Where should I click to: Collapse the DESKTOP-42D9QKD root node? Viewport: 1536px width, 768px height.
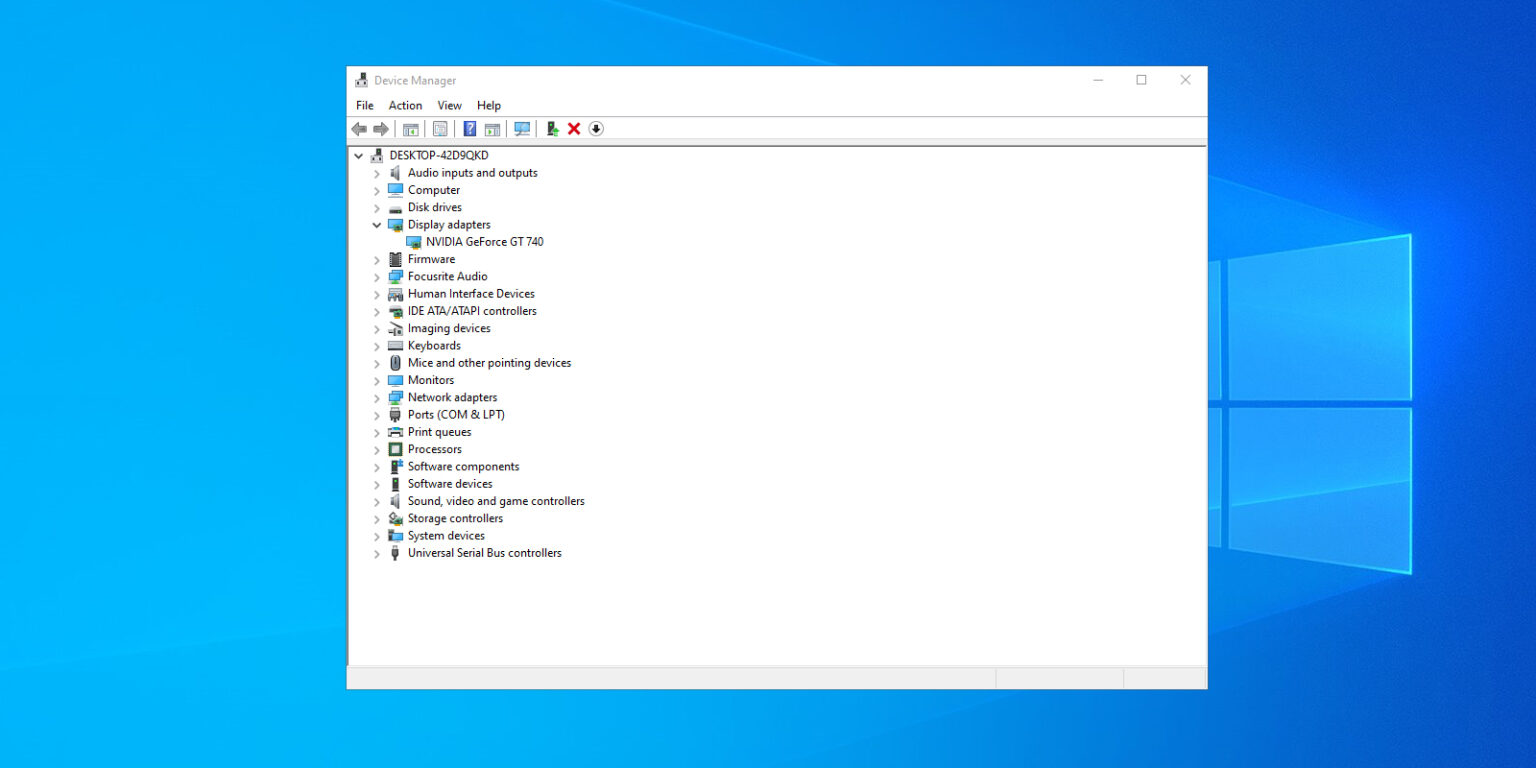359,156
